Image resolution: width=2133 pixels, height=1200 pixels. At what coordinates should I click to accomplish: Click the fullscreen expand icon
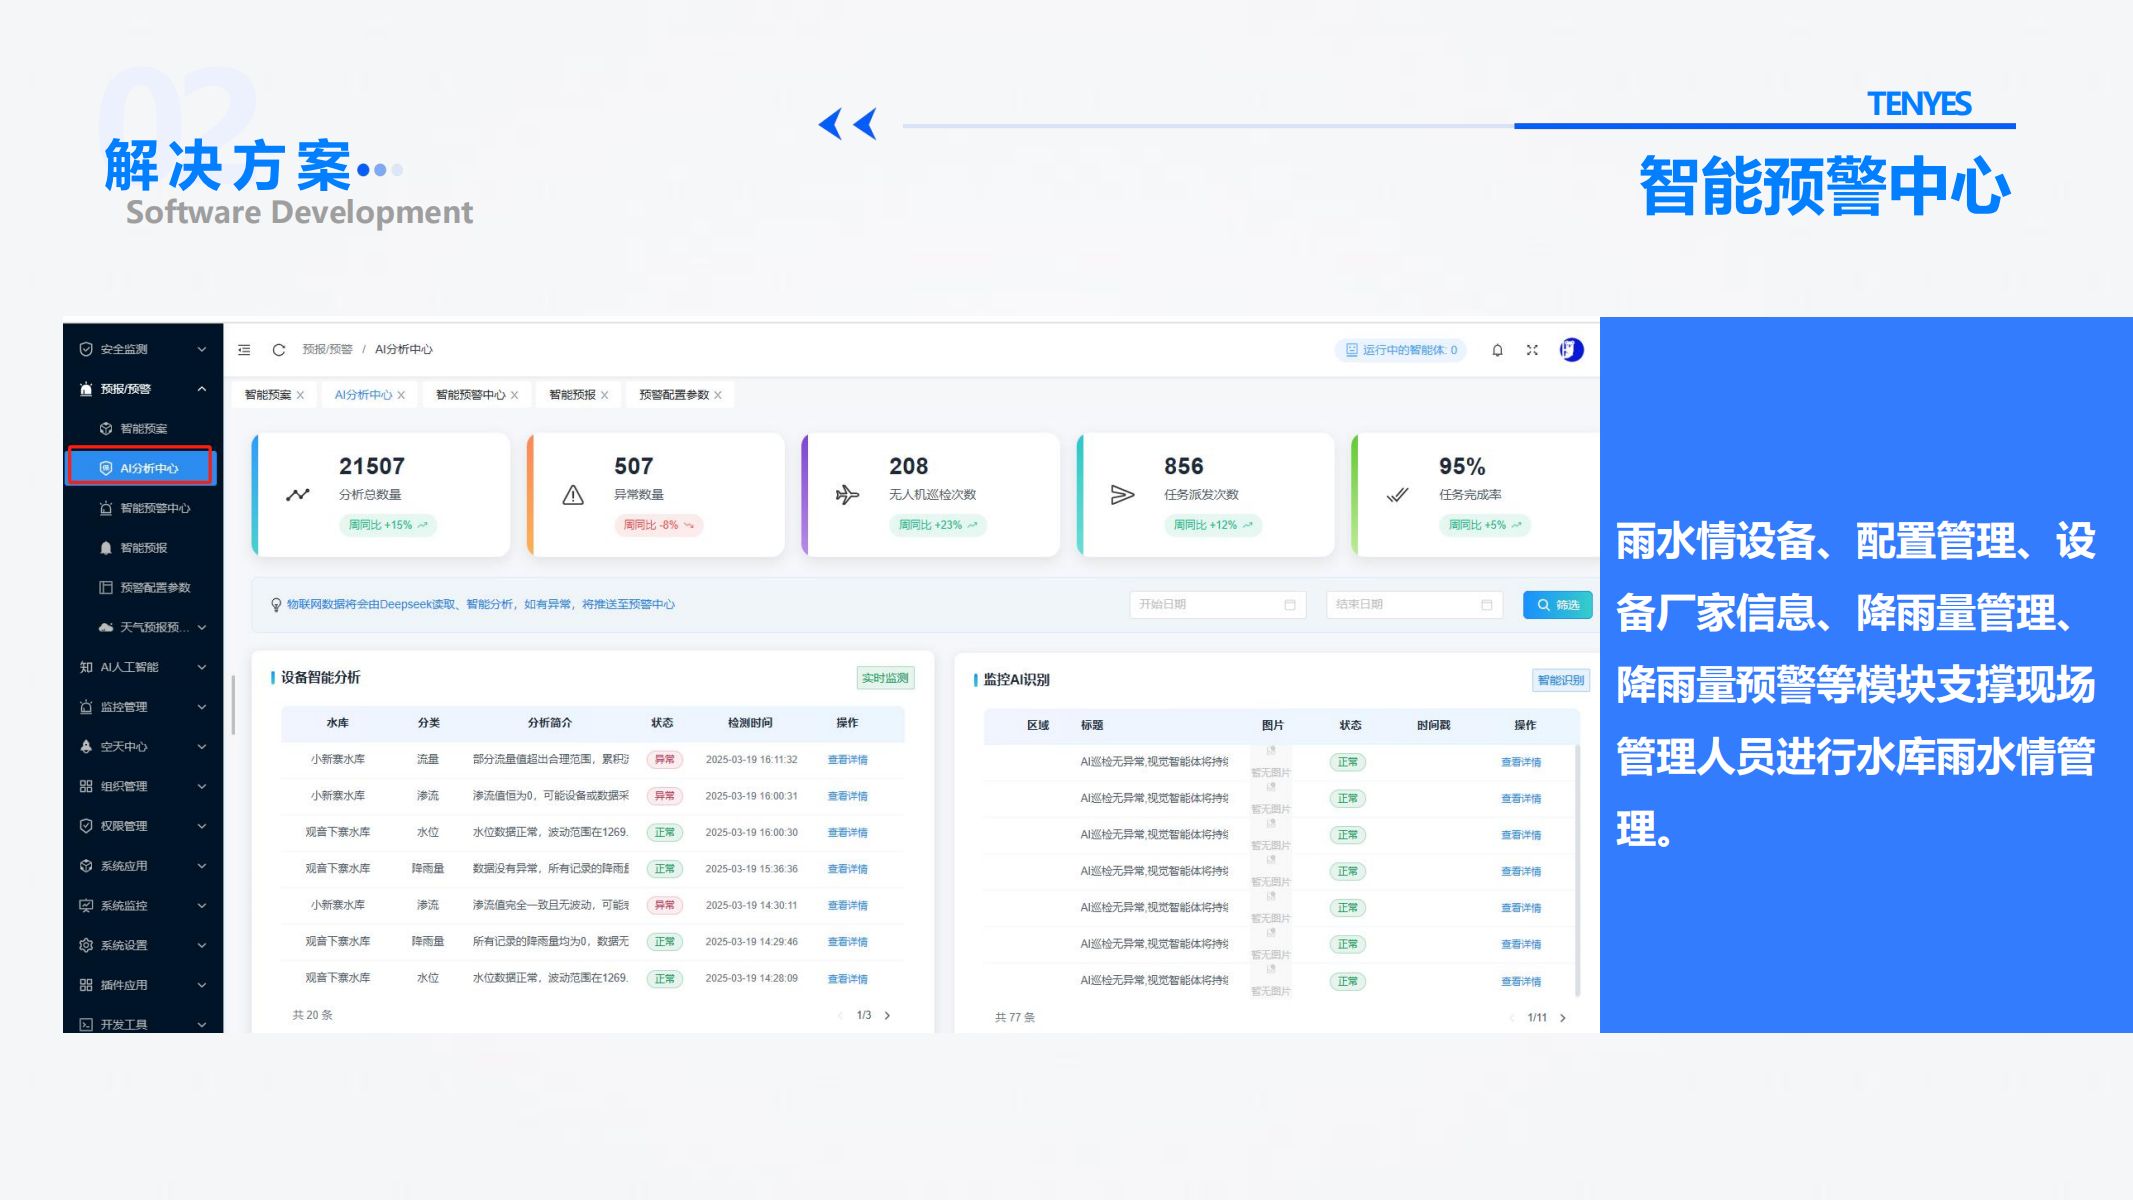[1532, 350]
